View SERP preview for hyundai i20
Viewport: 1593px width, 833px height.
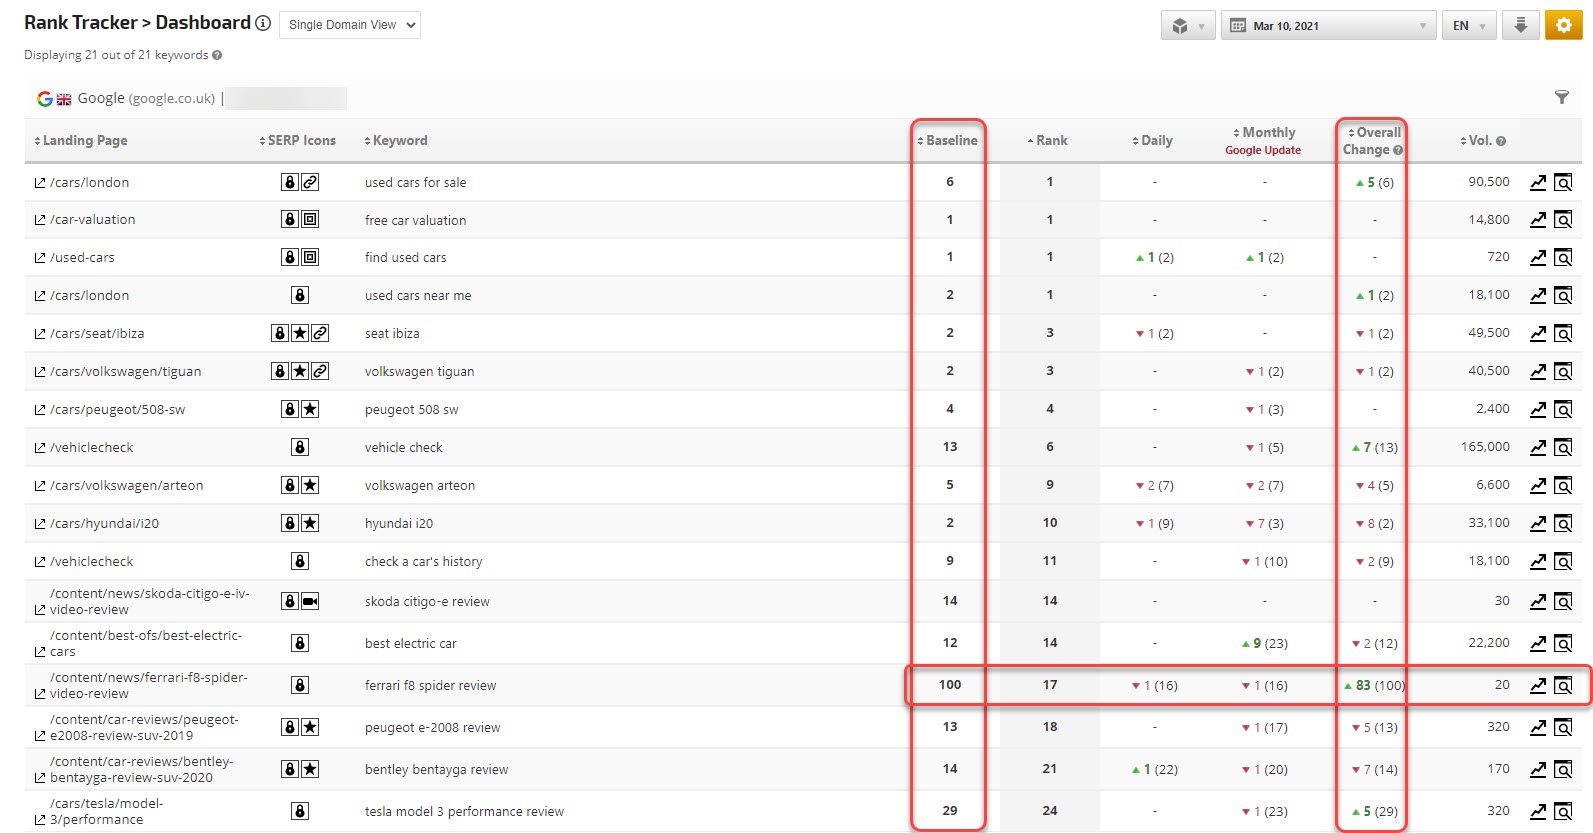click(x=1563, y=523)
